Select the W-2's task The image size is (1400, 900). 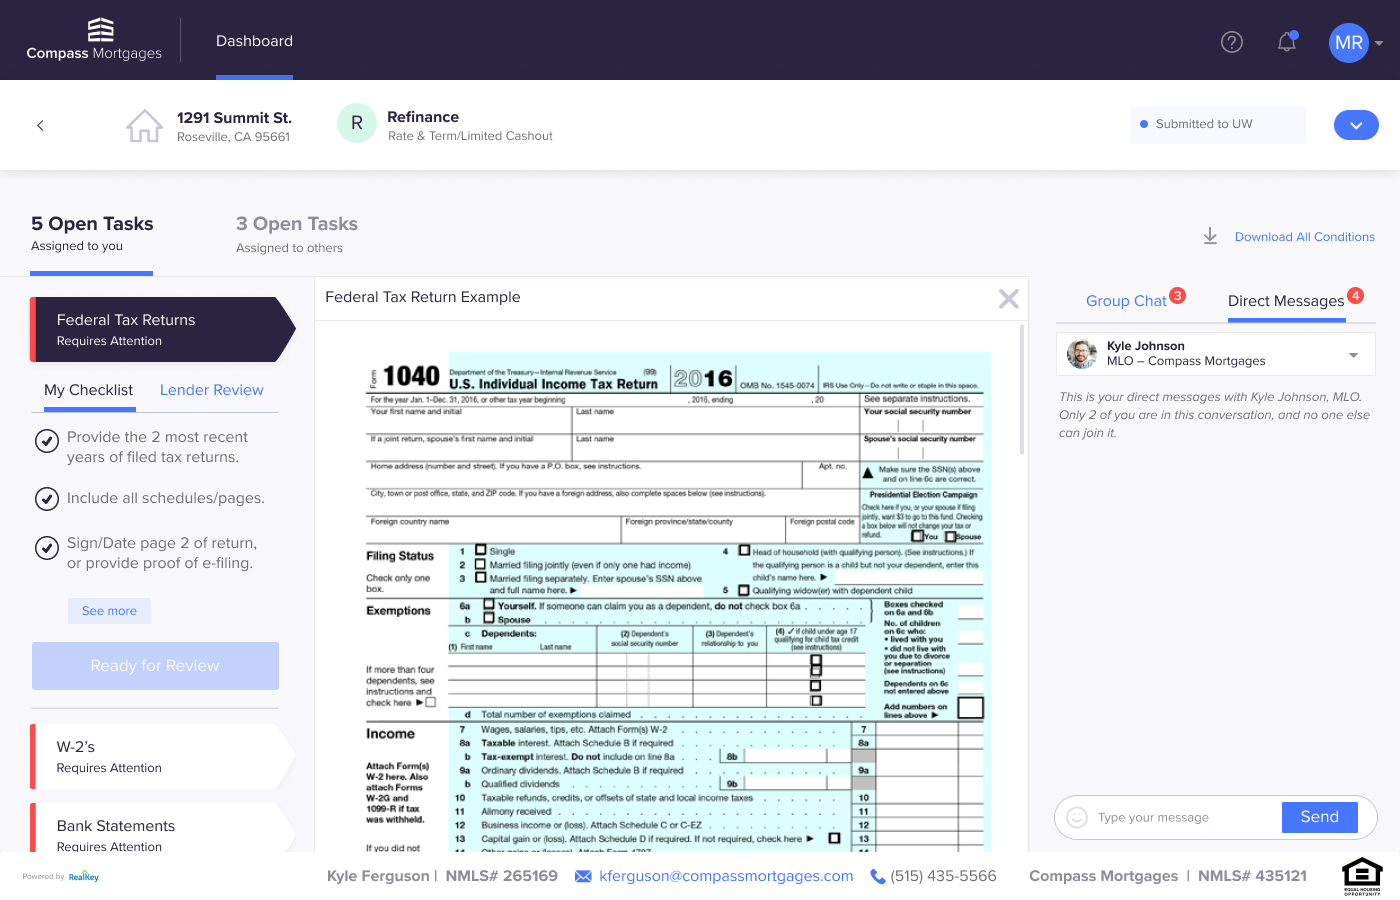click(163, 756)
